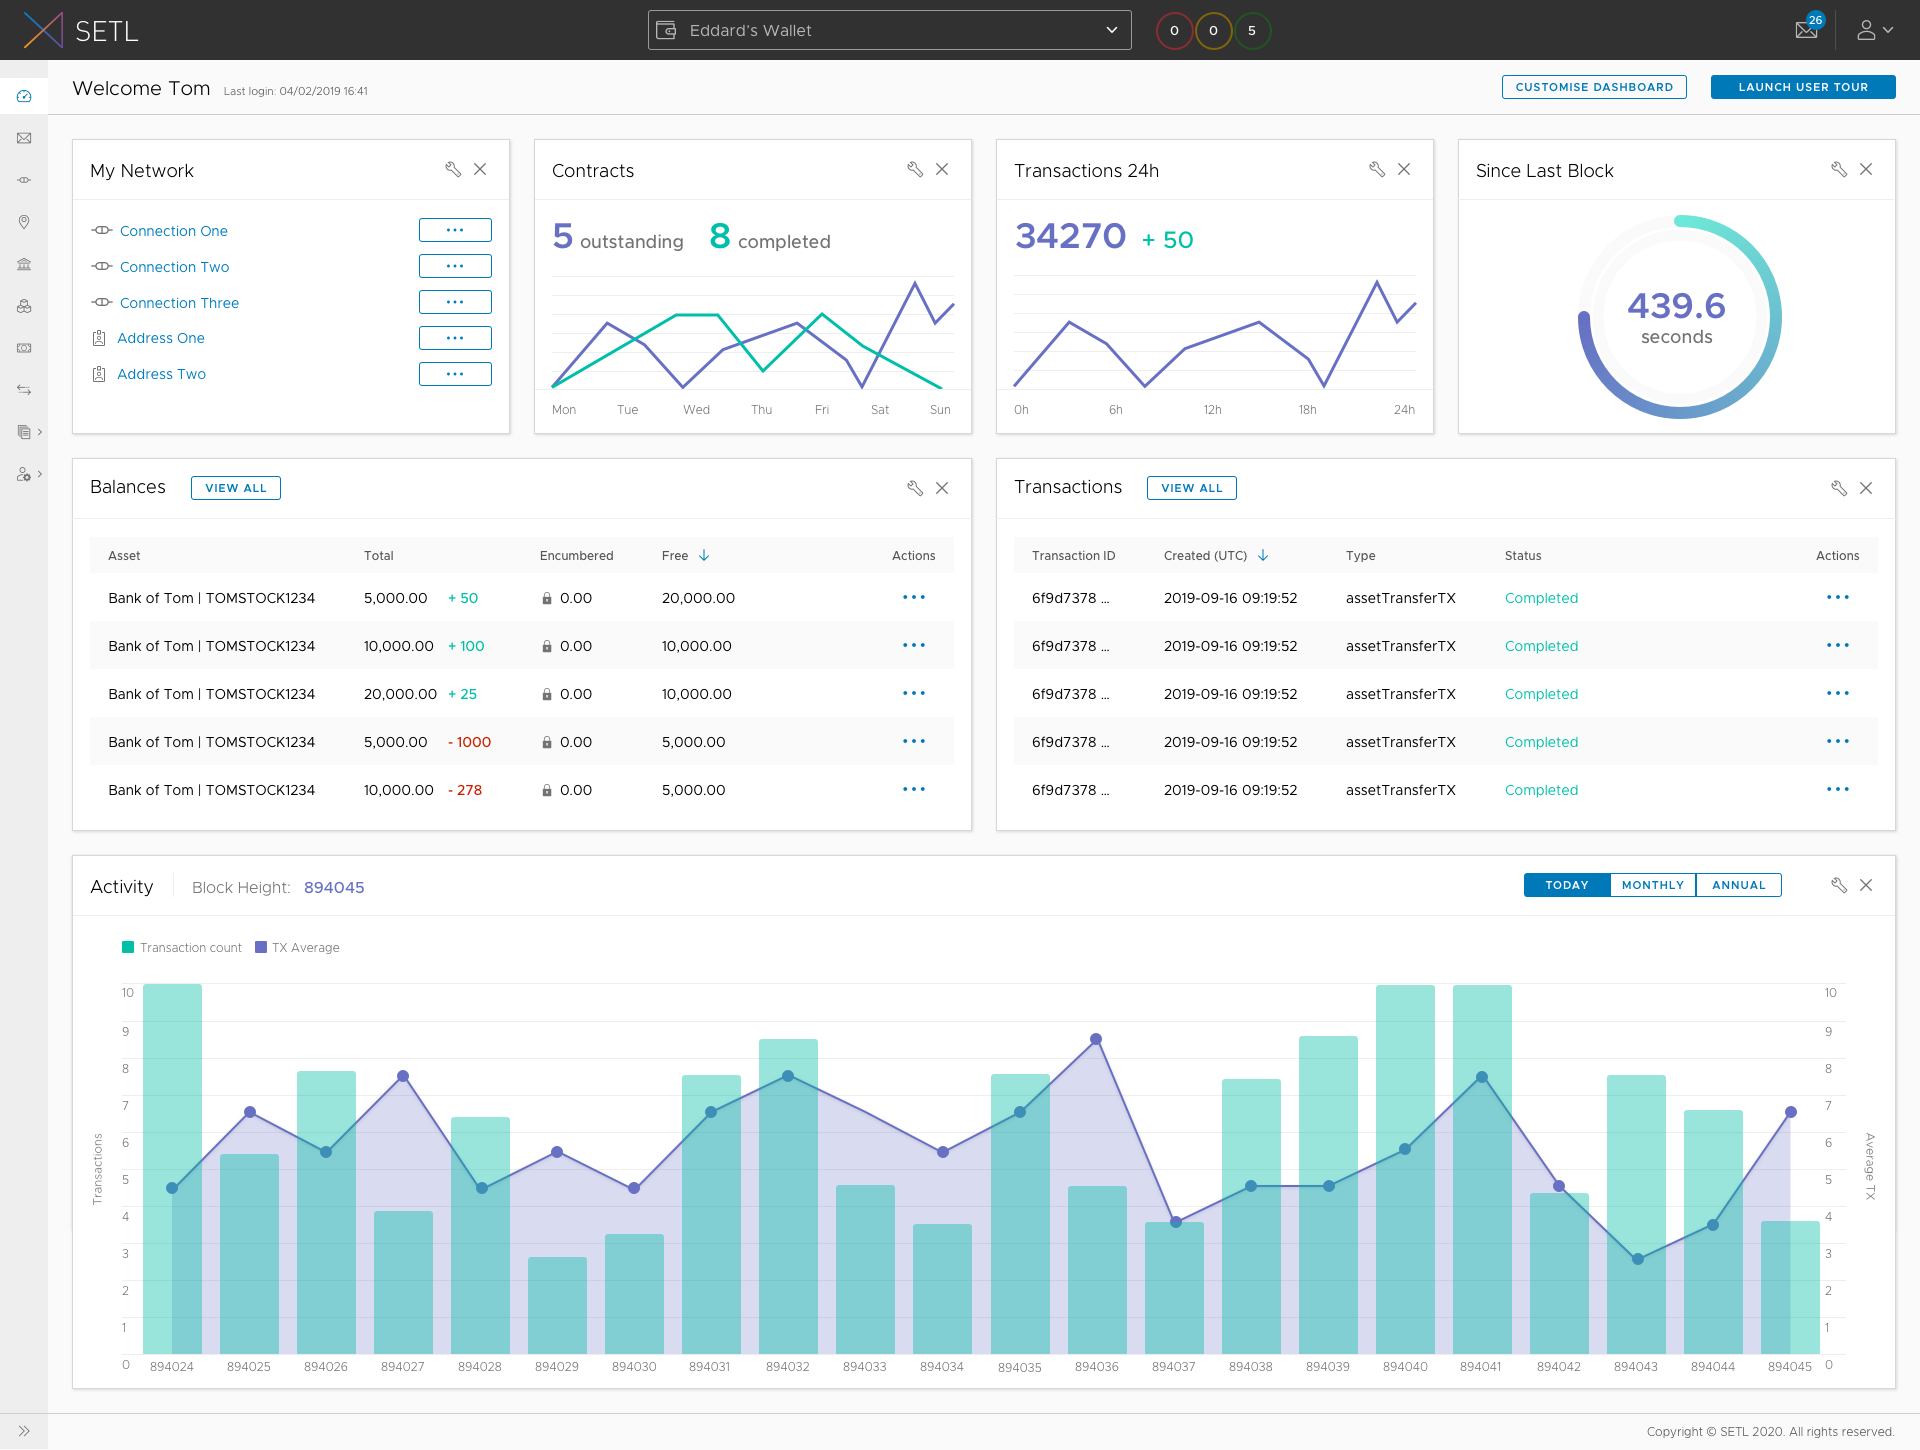Configure Transactions 24h widget wrench
Screen dimensions: 1920x1450
tap(1377, 169)
